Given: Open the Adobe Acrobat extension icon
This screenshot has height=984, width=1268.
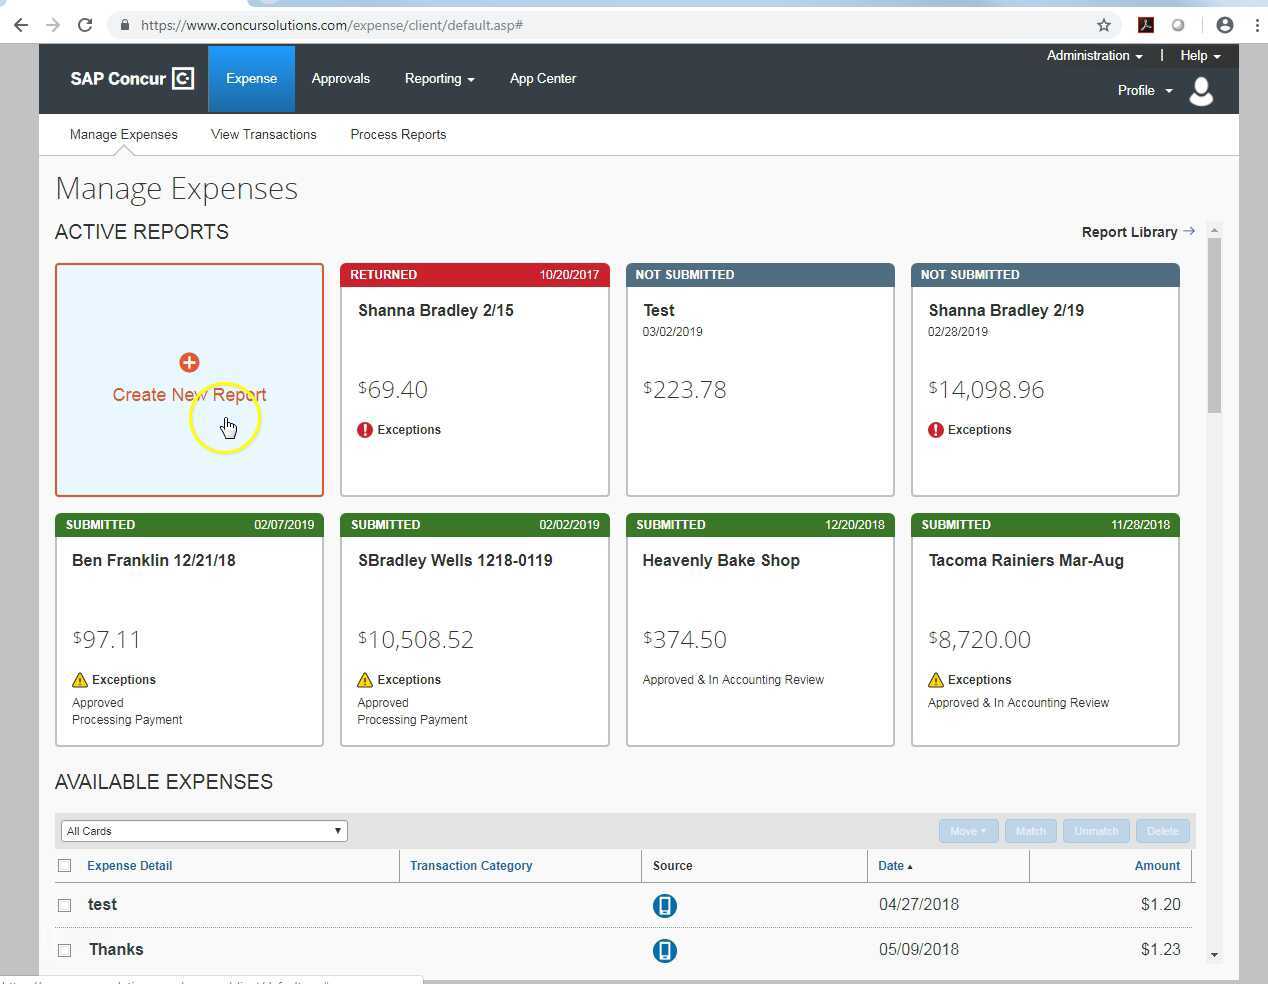Looking at the screenshot, I should [1146, 25].
